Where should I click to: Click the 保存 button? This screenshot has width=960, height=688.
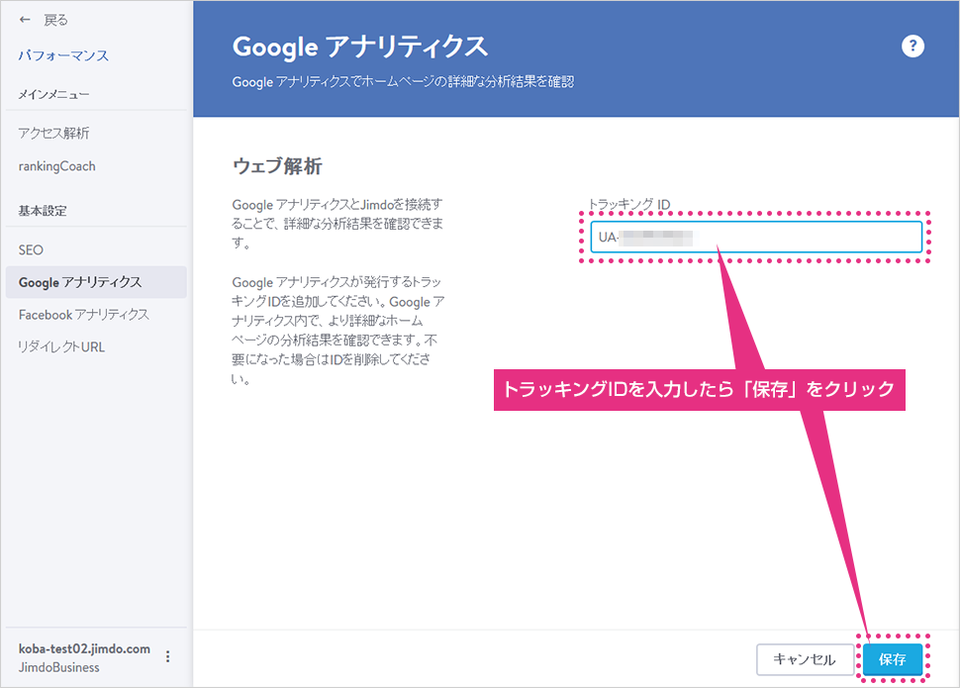coord(893,659)
